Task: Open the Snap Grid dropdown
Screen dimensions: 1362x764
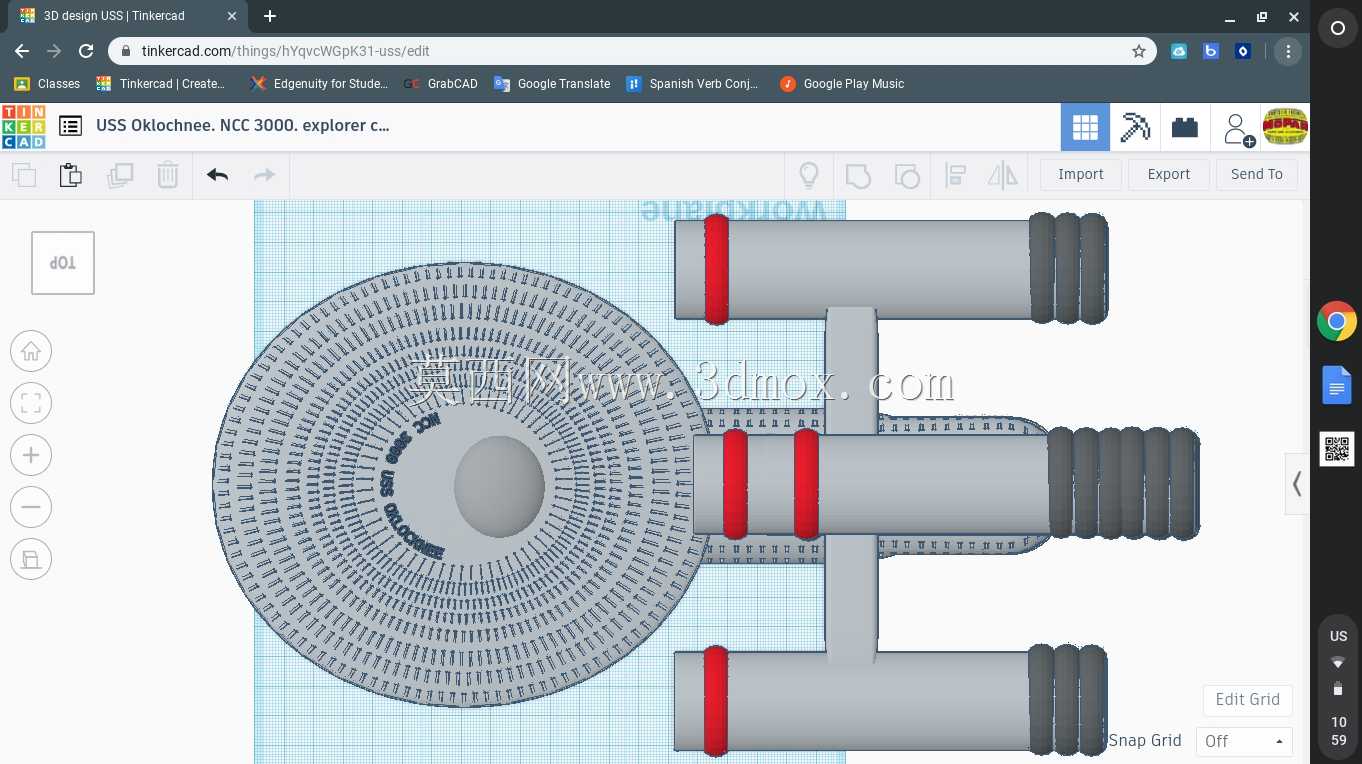Action: coord(1244,741)
